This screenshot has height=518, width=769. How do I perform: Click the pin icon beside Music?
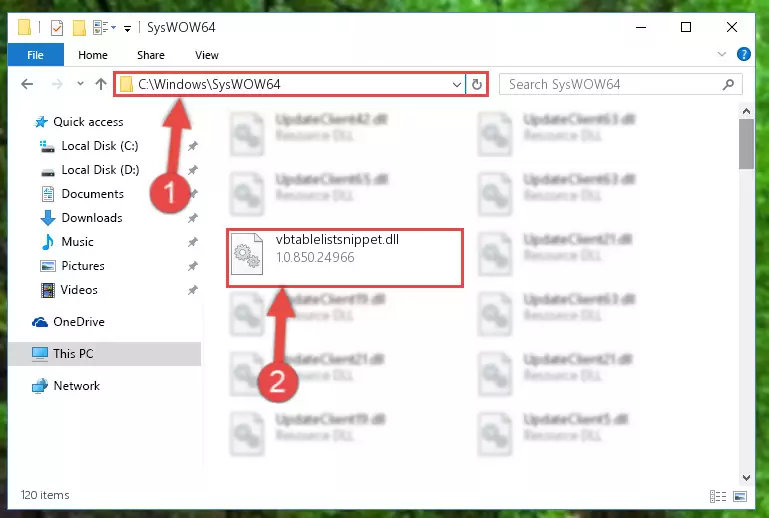click(193, 242)
